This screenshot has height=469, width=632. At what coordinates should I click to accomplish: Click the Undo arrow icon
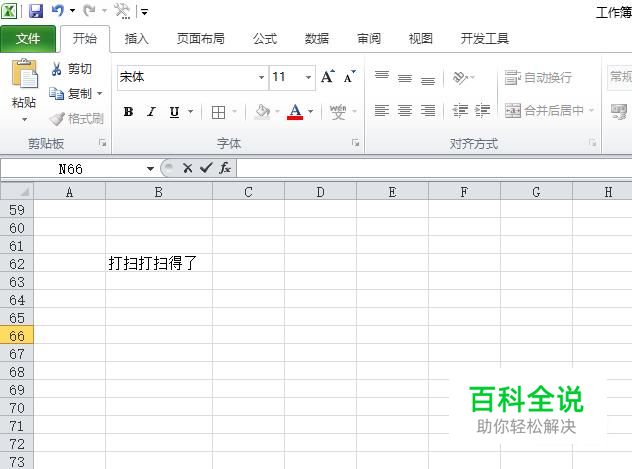[x=58, y=11]
